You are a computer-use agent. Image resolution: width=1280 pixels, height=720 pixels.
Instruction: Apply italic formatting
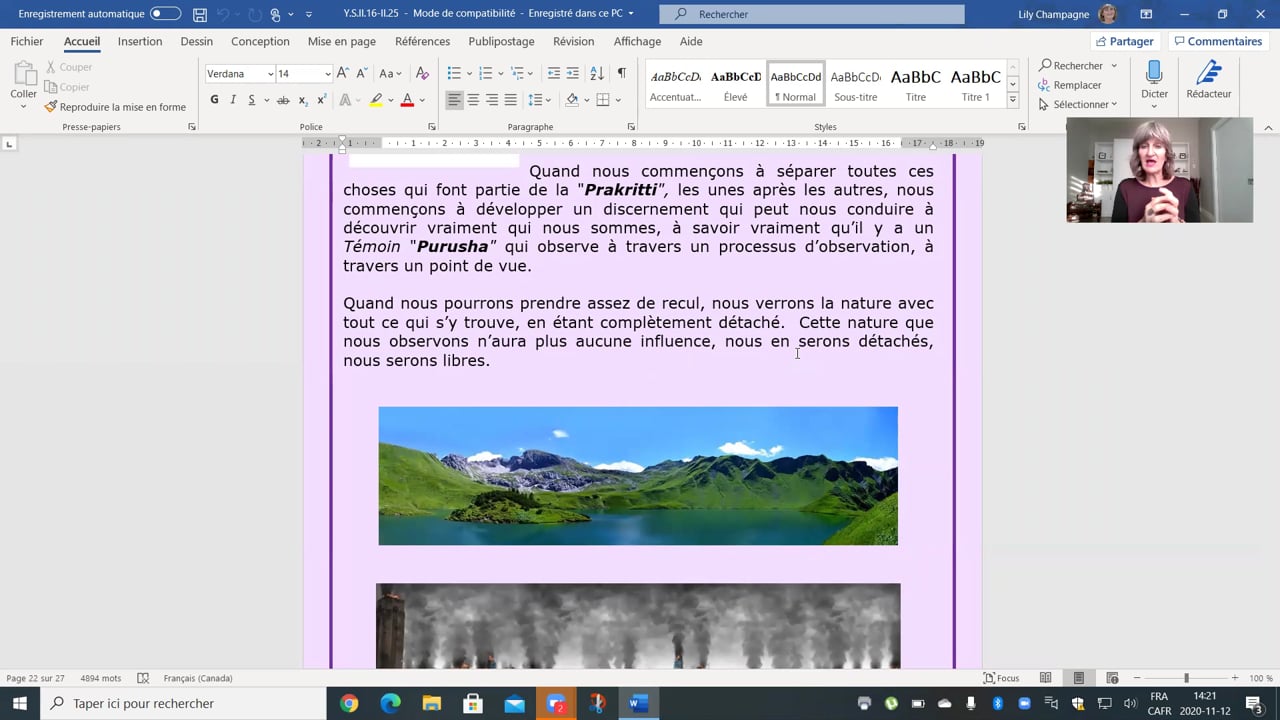(x=233, y=100)
